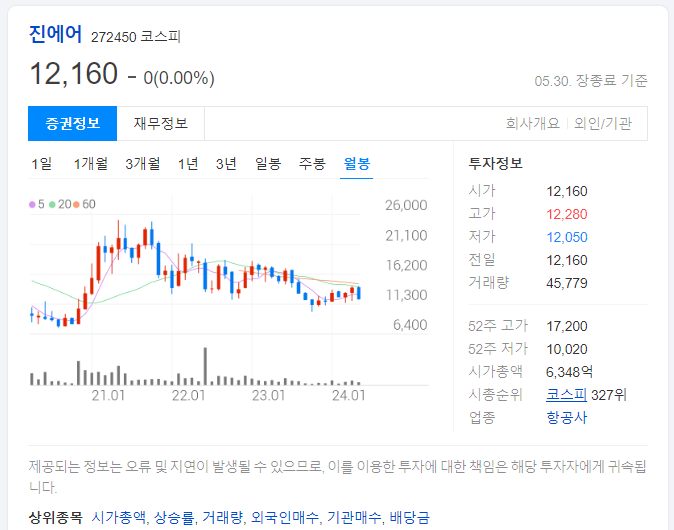The width and height of the screenshot is (674, 530).
Task: Click the green 20 moving average legend dot
Action: pos(52,205)
